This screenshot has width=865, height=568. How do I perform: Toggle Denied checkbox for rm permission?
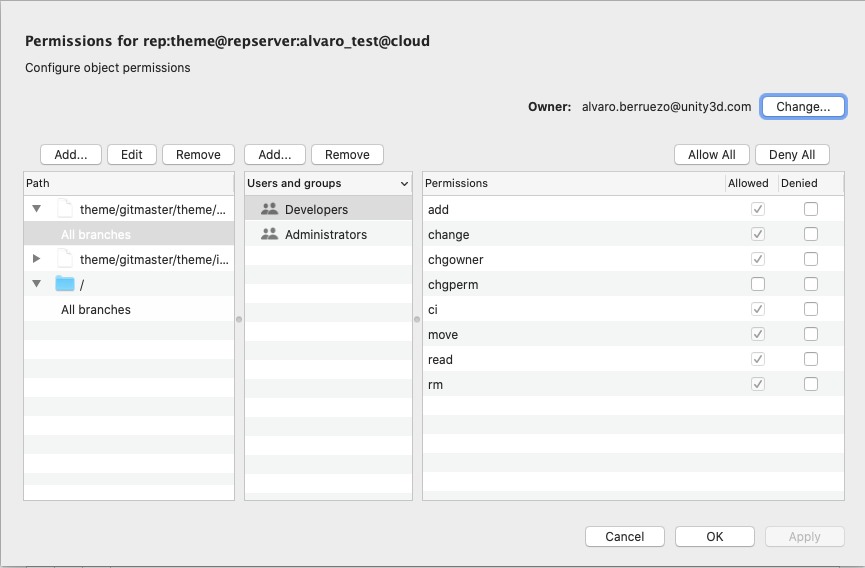pos(811,384)
